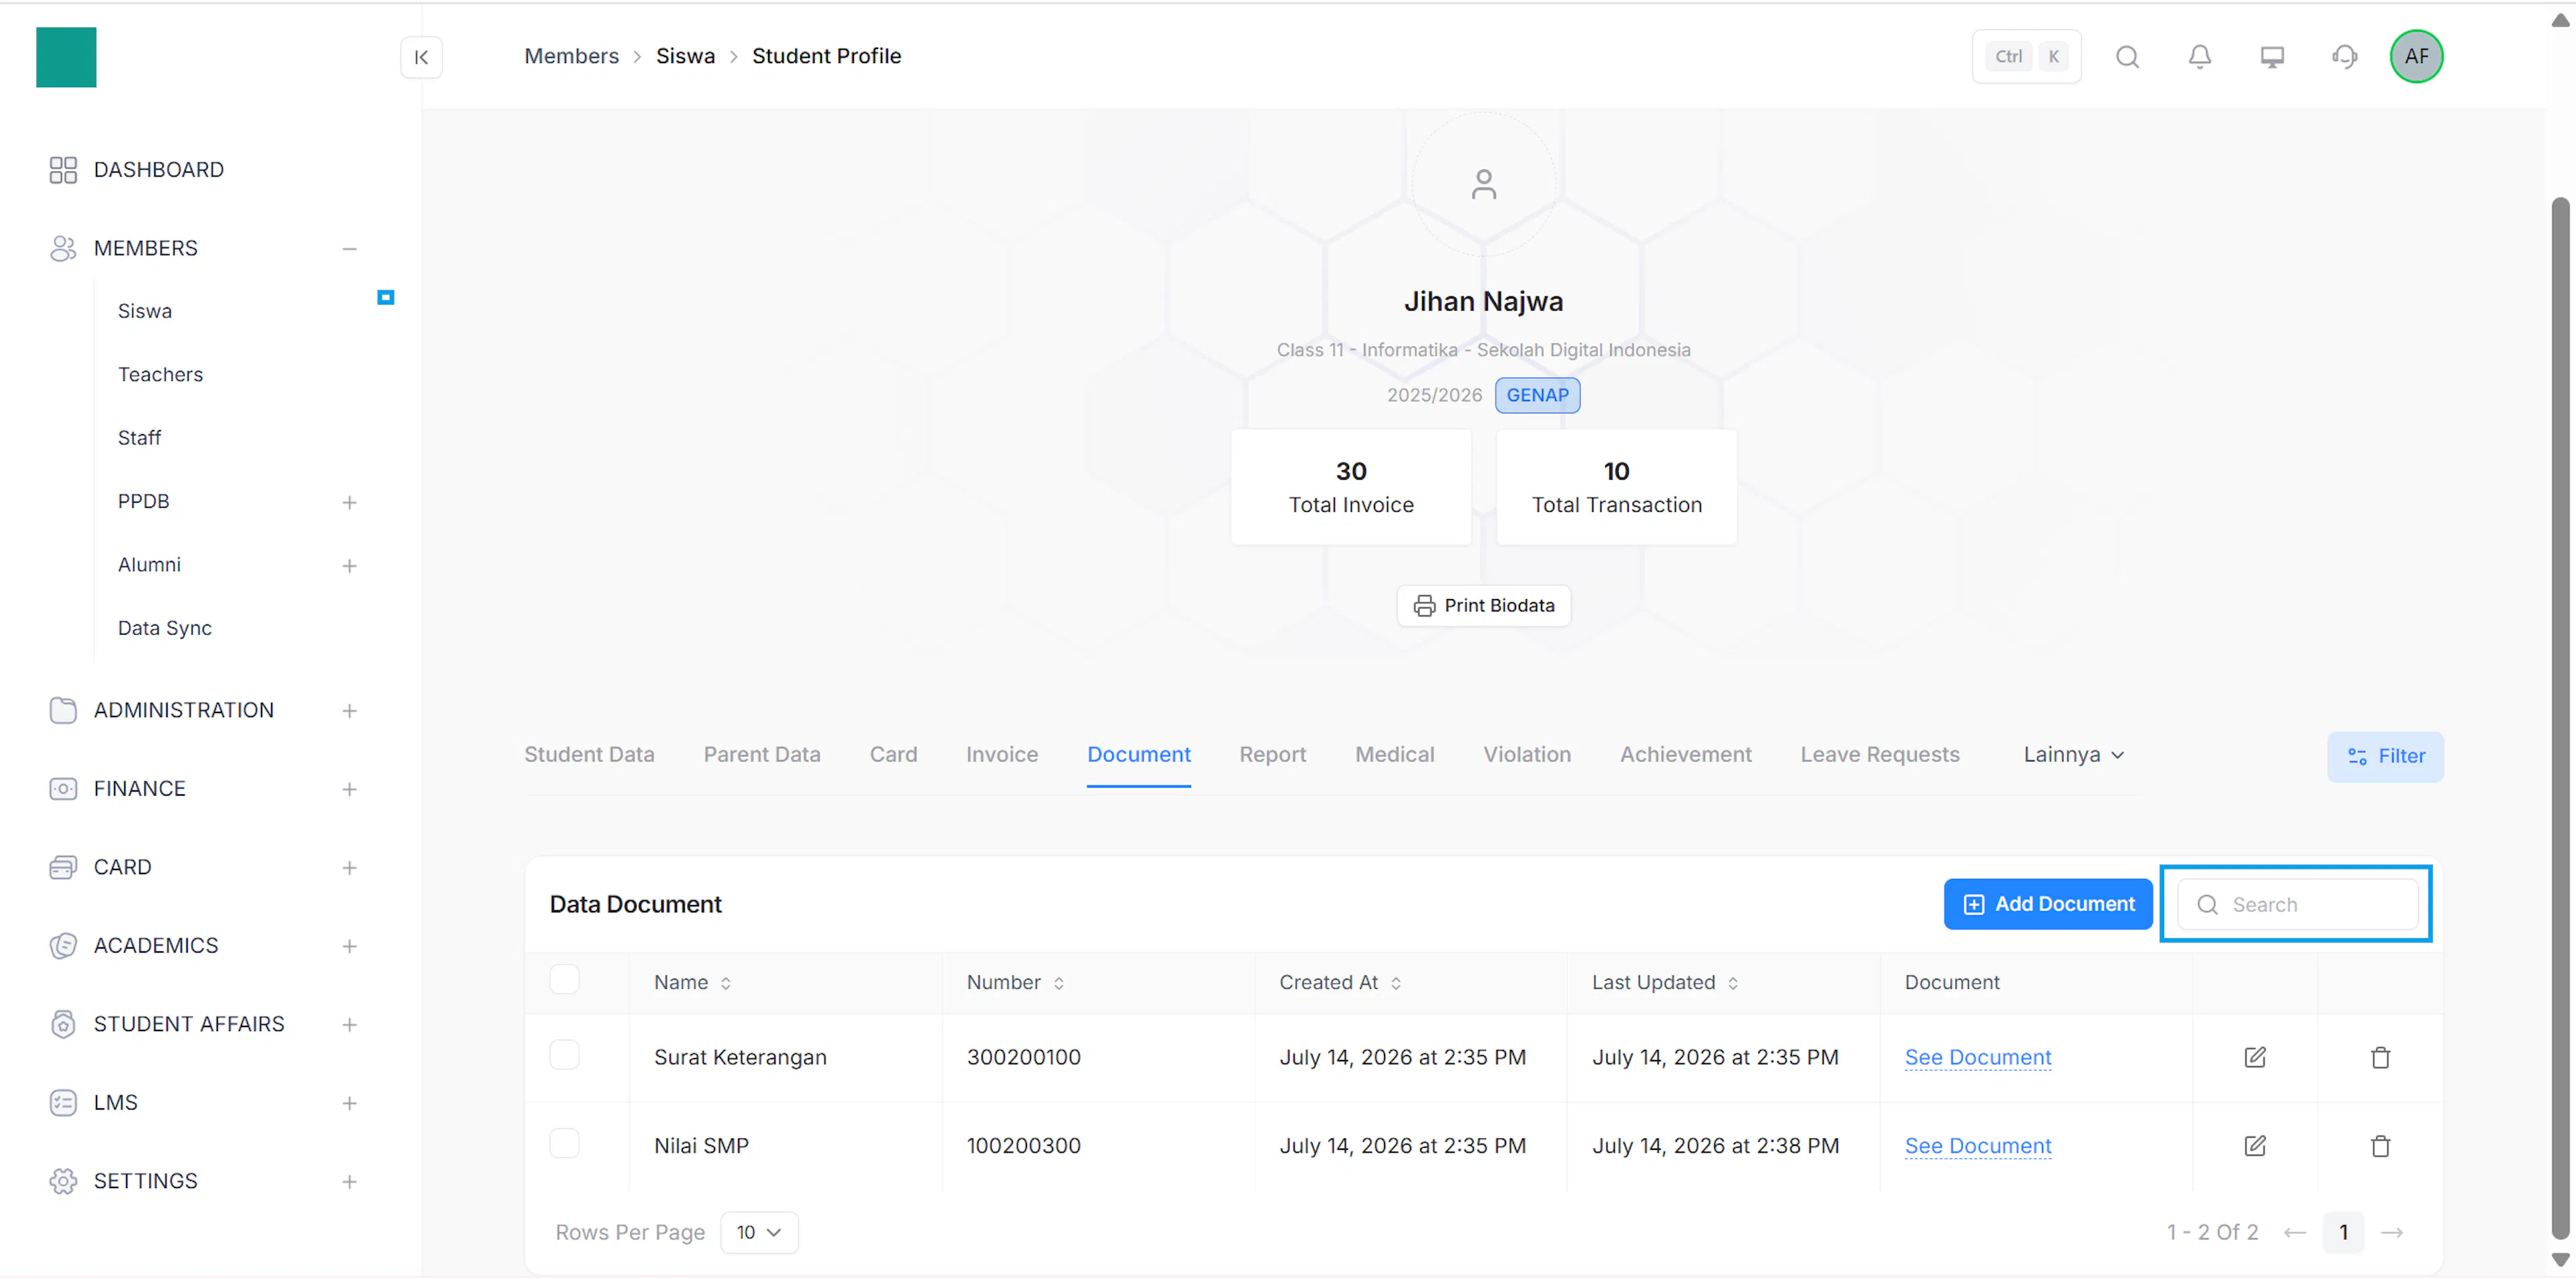The width and height of the screenshot is (2576, 1278).
Task: Click the Print Biodata button
Action: coord(1483,605)
